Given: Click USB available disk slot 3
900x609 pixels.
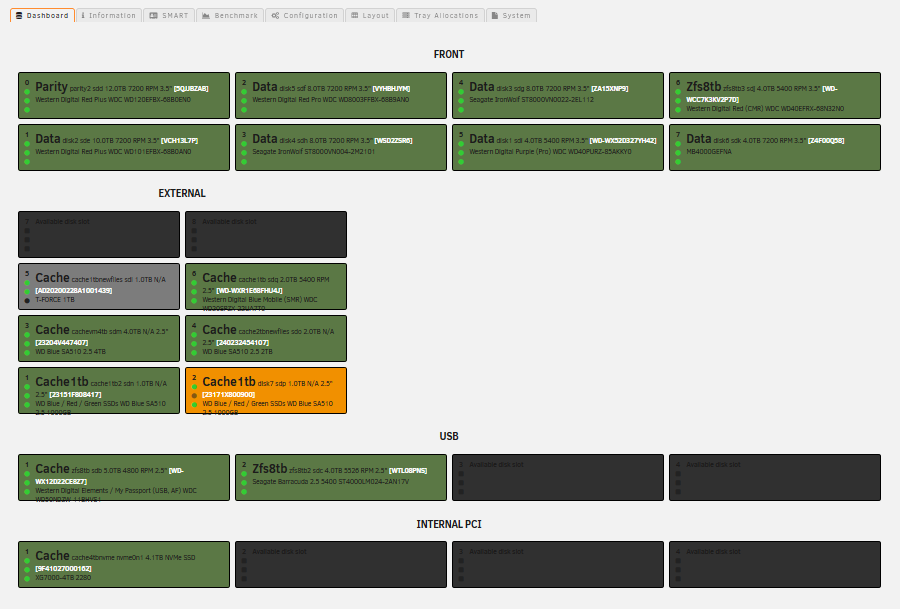Looking at the screenshot, I should point(558,478).
